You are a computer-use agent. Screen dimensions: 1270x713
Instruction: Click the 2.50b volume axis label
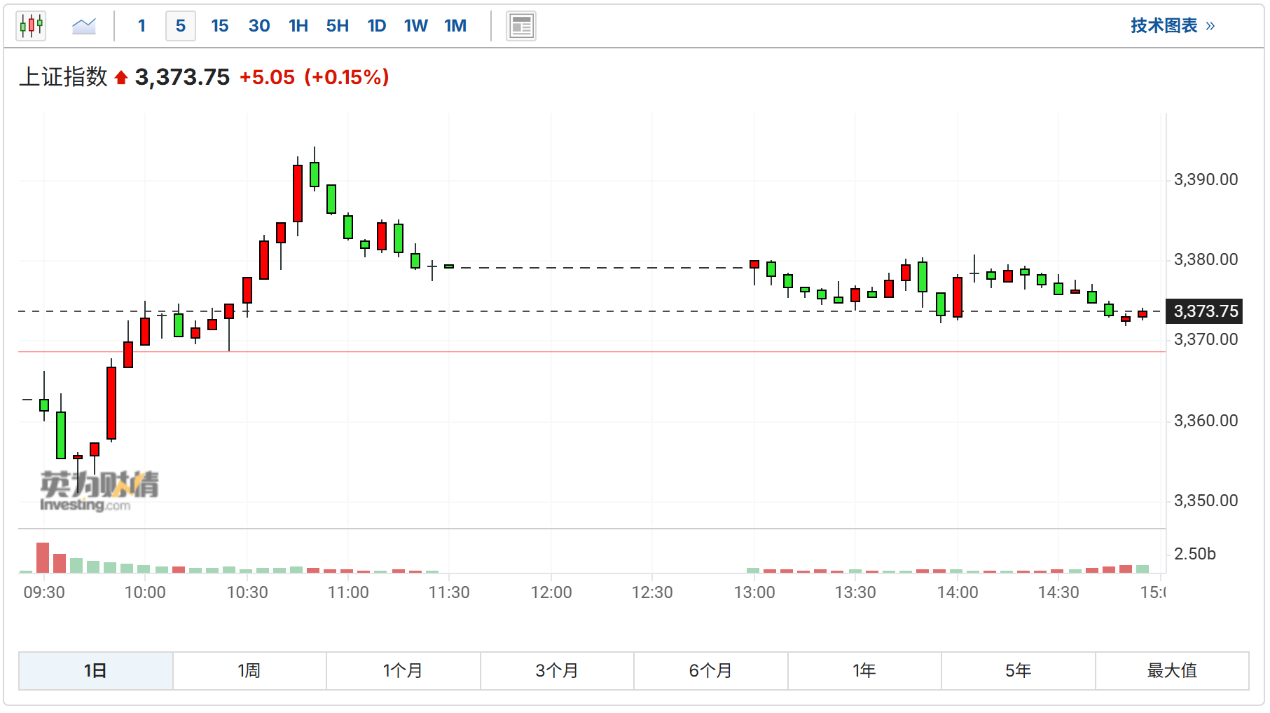click(1195, 554)
